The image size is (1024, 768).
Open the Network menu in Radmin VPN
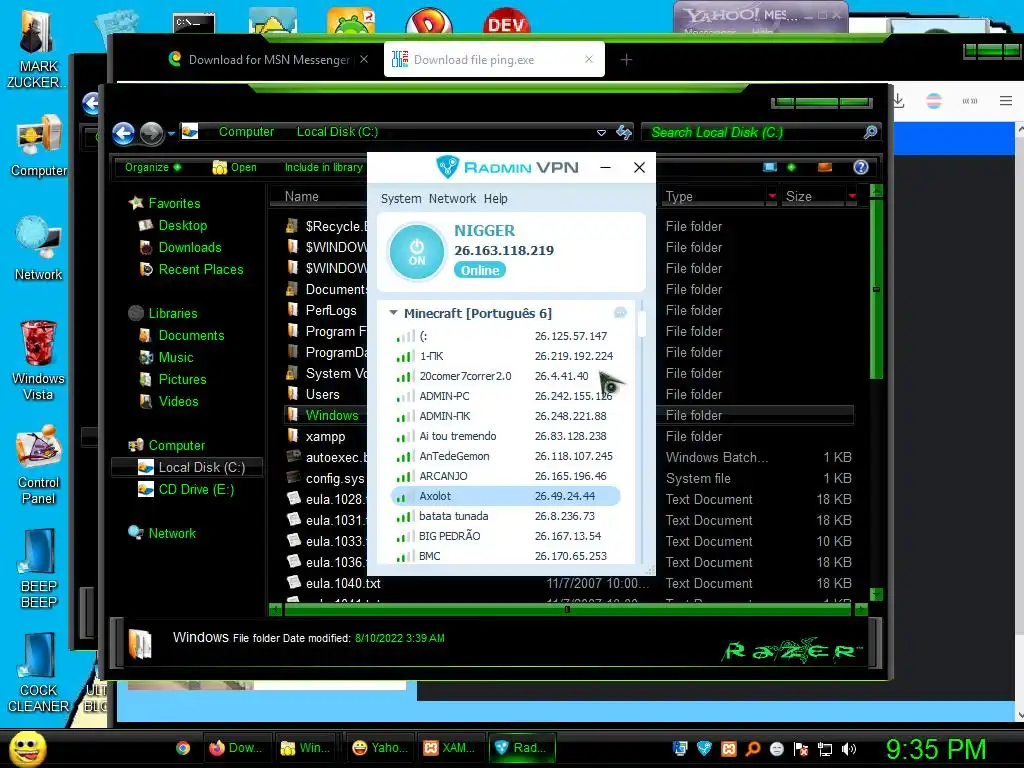point(452,199)
